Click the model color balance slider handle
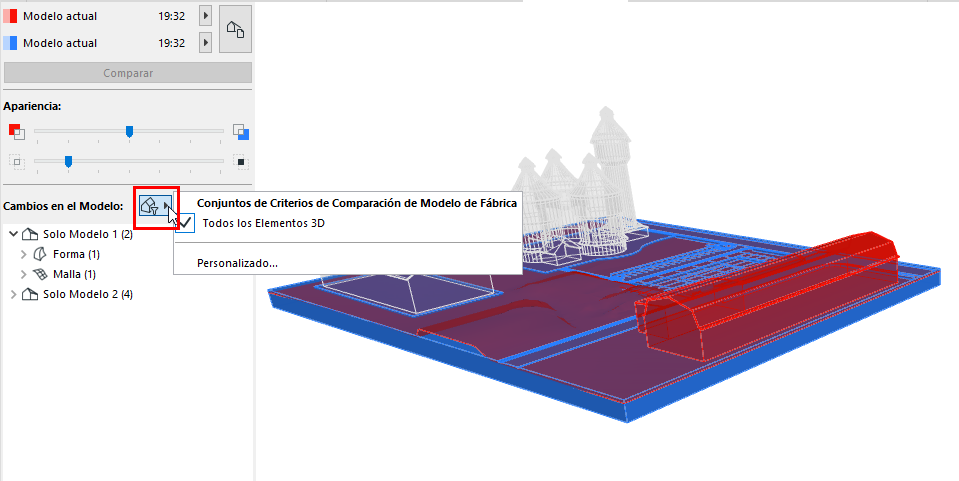 tap(129, 131)
